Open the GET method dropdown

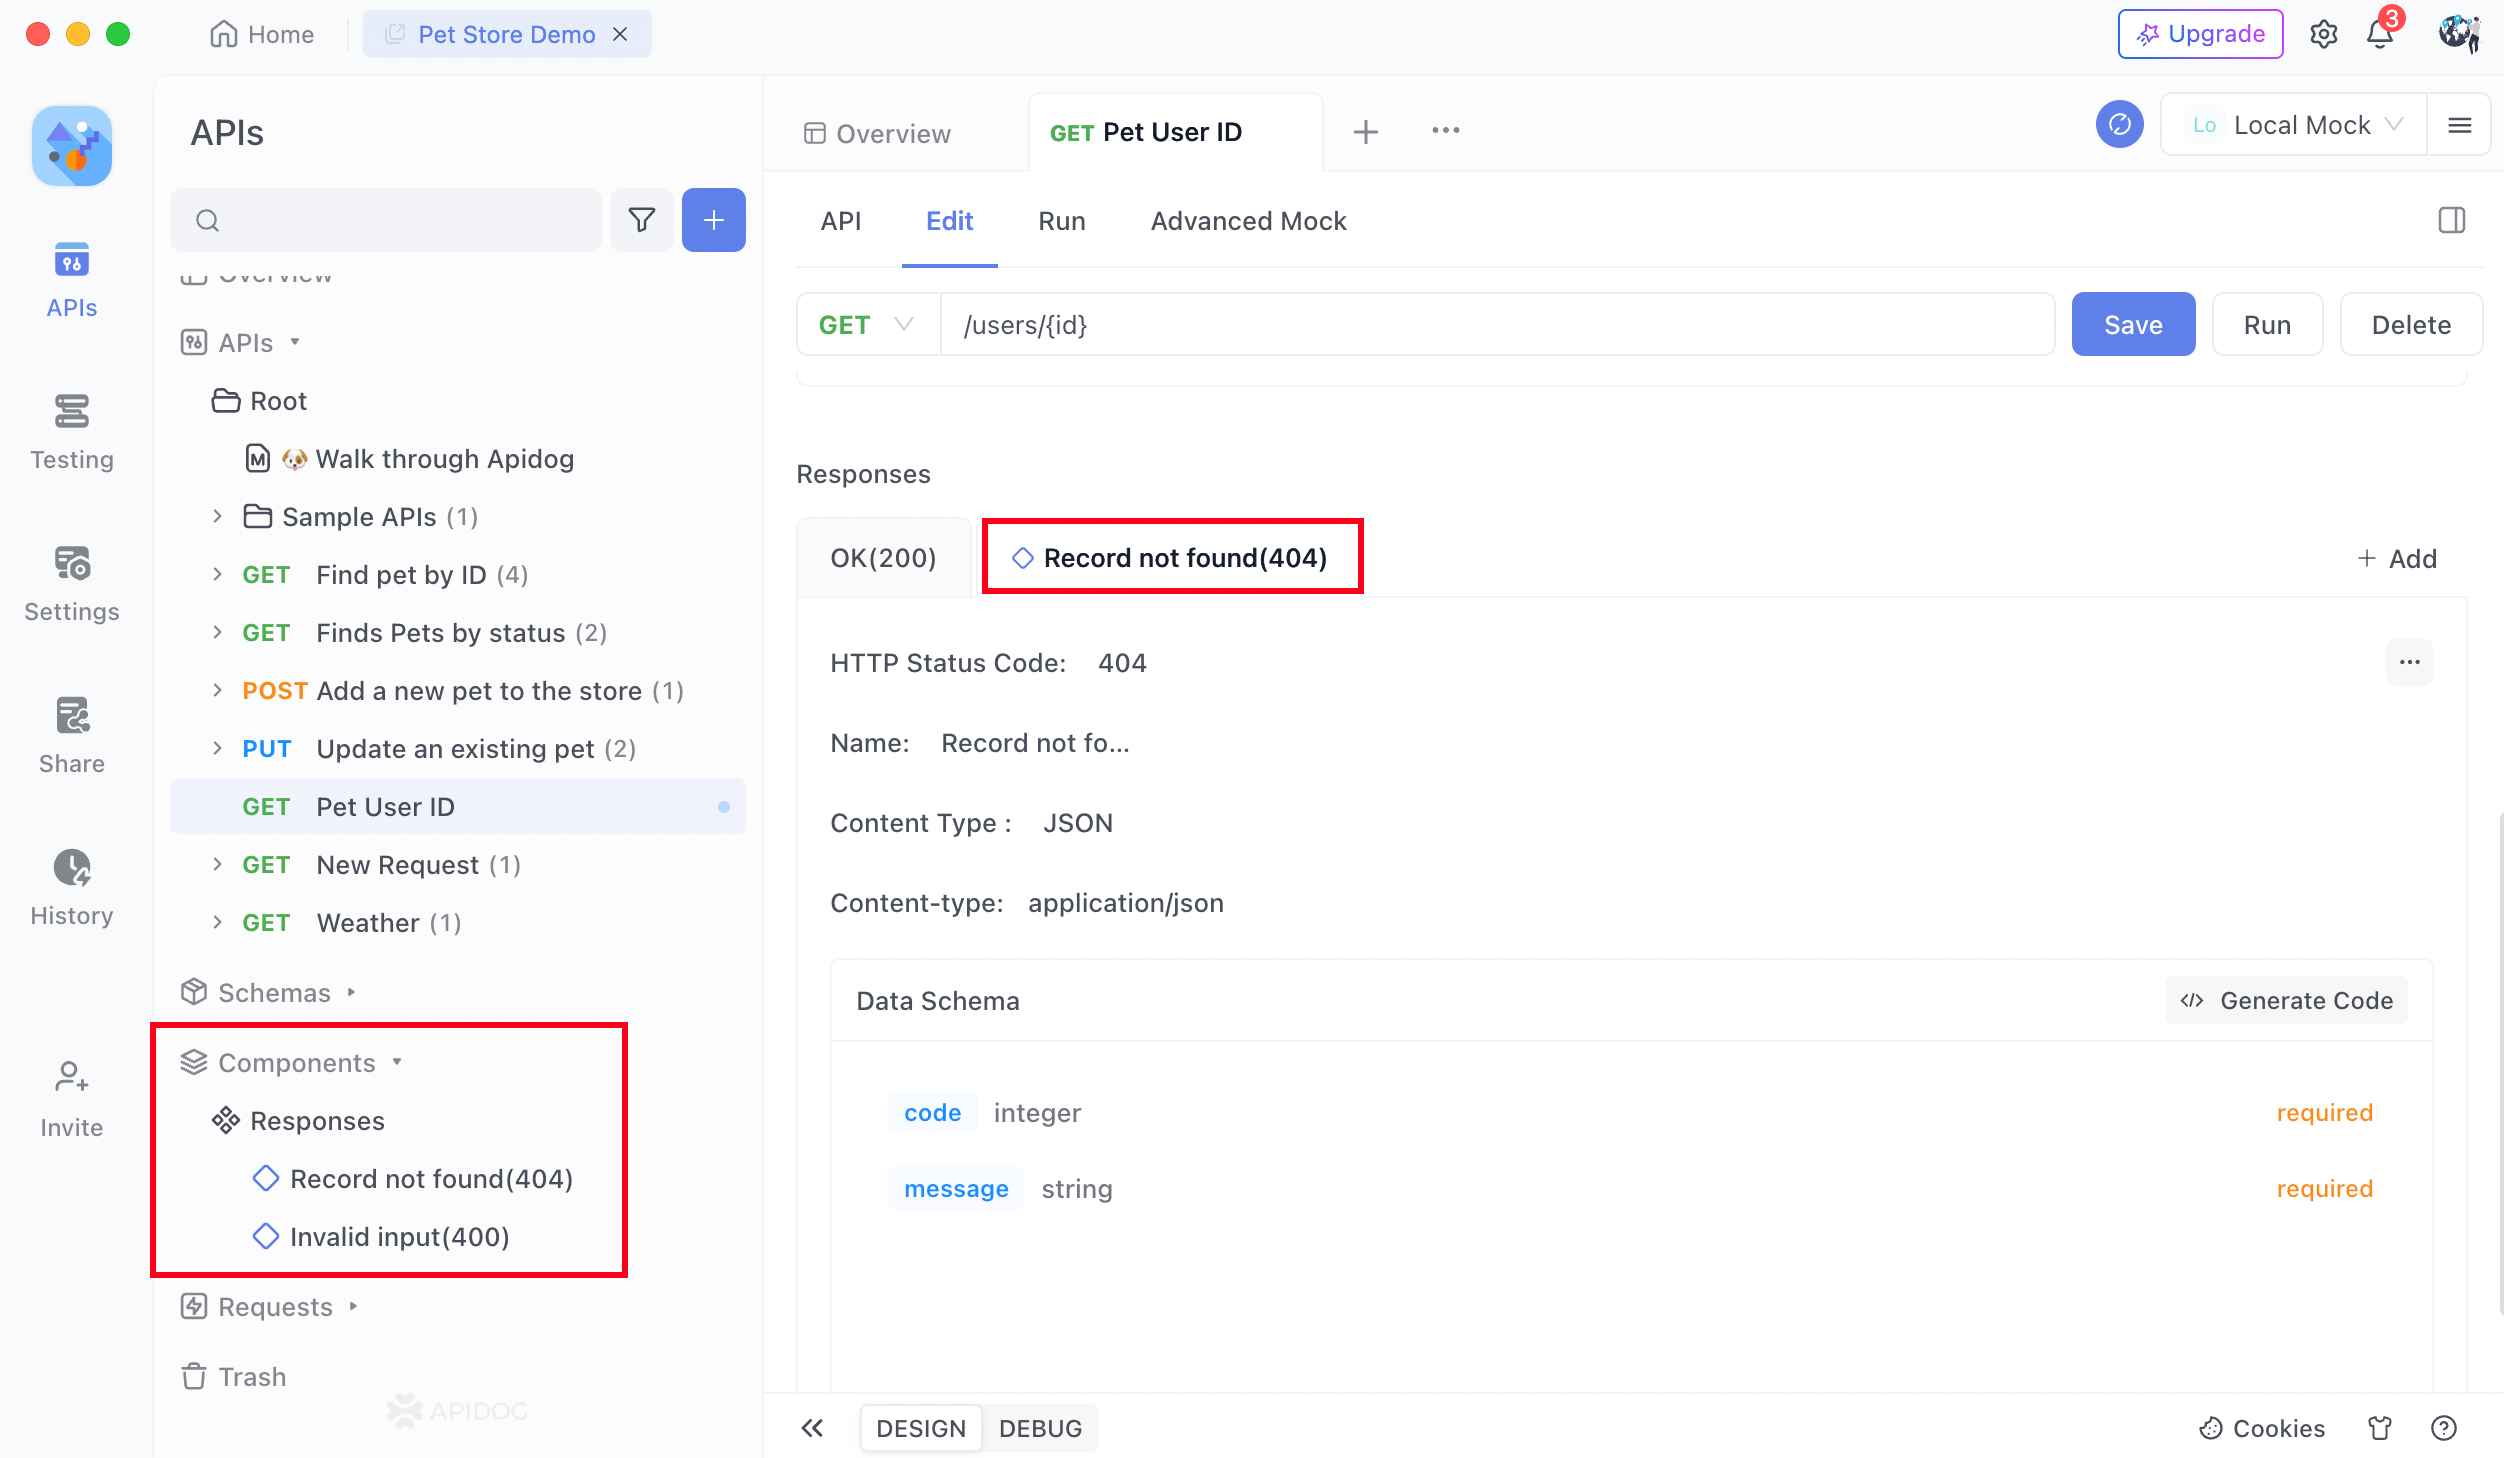click(x=866, y=325)
